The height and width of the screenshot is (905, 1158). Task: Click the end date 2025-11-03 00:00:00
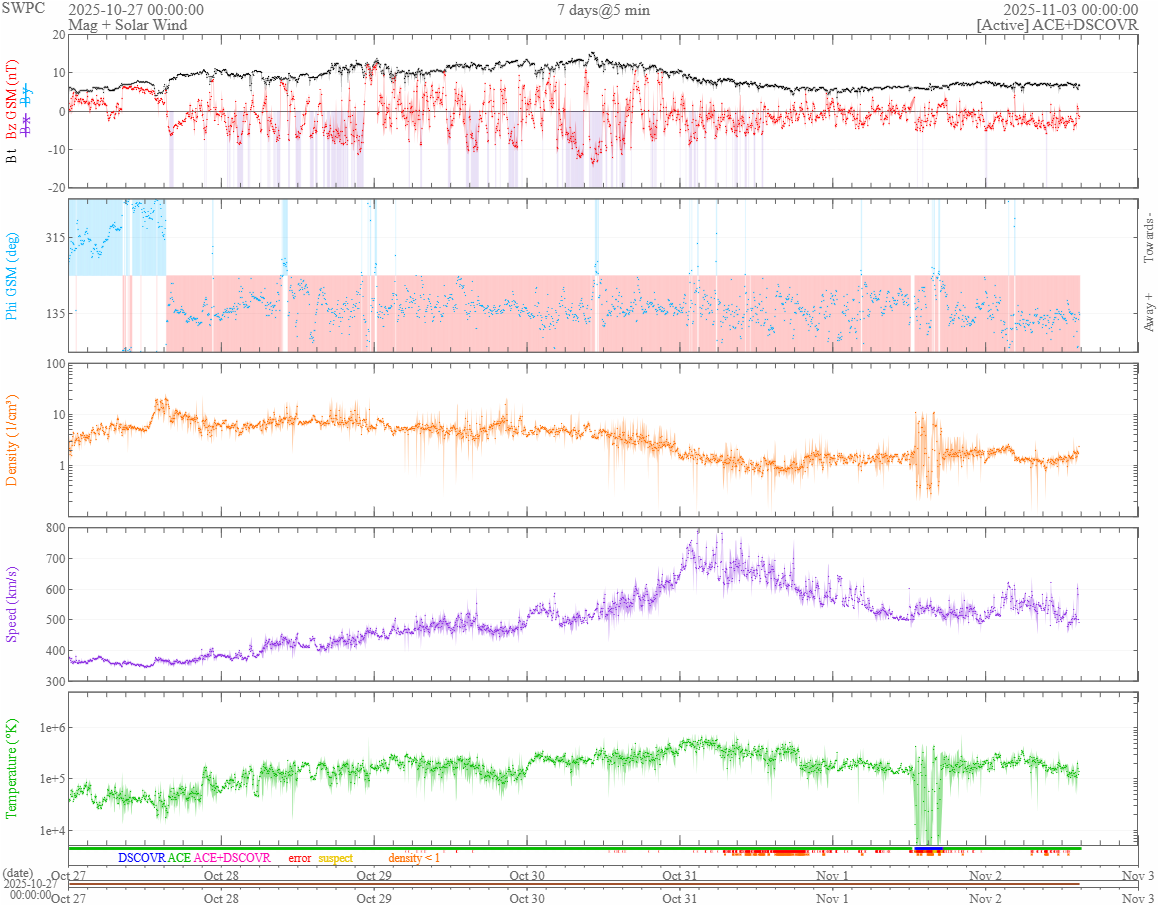click(x=1070, y=10)
